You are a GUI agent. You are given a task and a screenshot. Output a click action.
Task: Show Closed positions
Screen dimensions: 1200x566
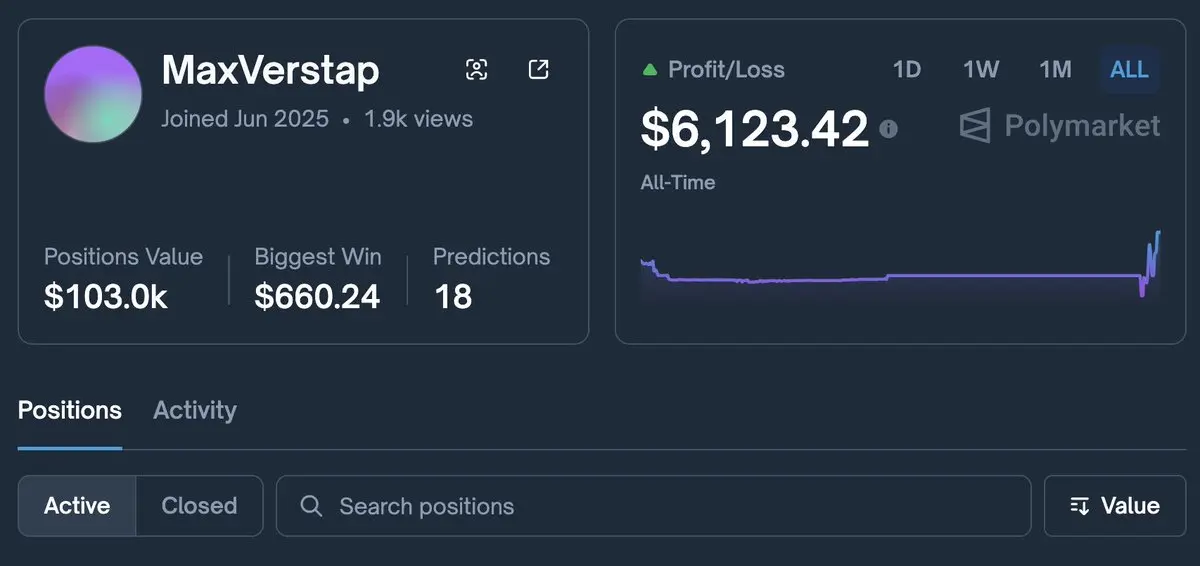pos(199,506)
